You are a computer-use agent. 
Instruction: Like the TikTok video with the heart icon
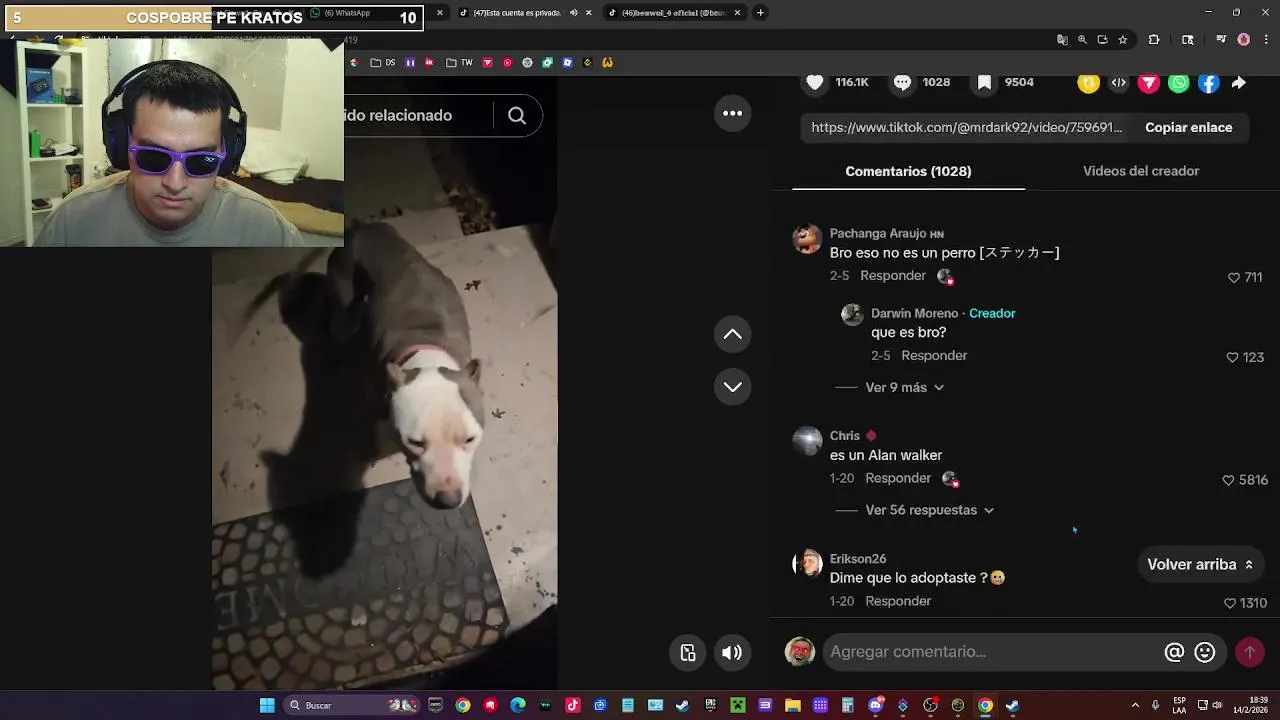[815, 82]
